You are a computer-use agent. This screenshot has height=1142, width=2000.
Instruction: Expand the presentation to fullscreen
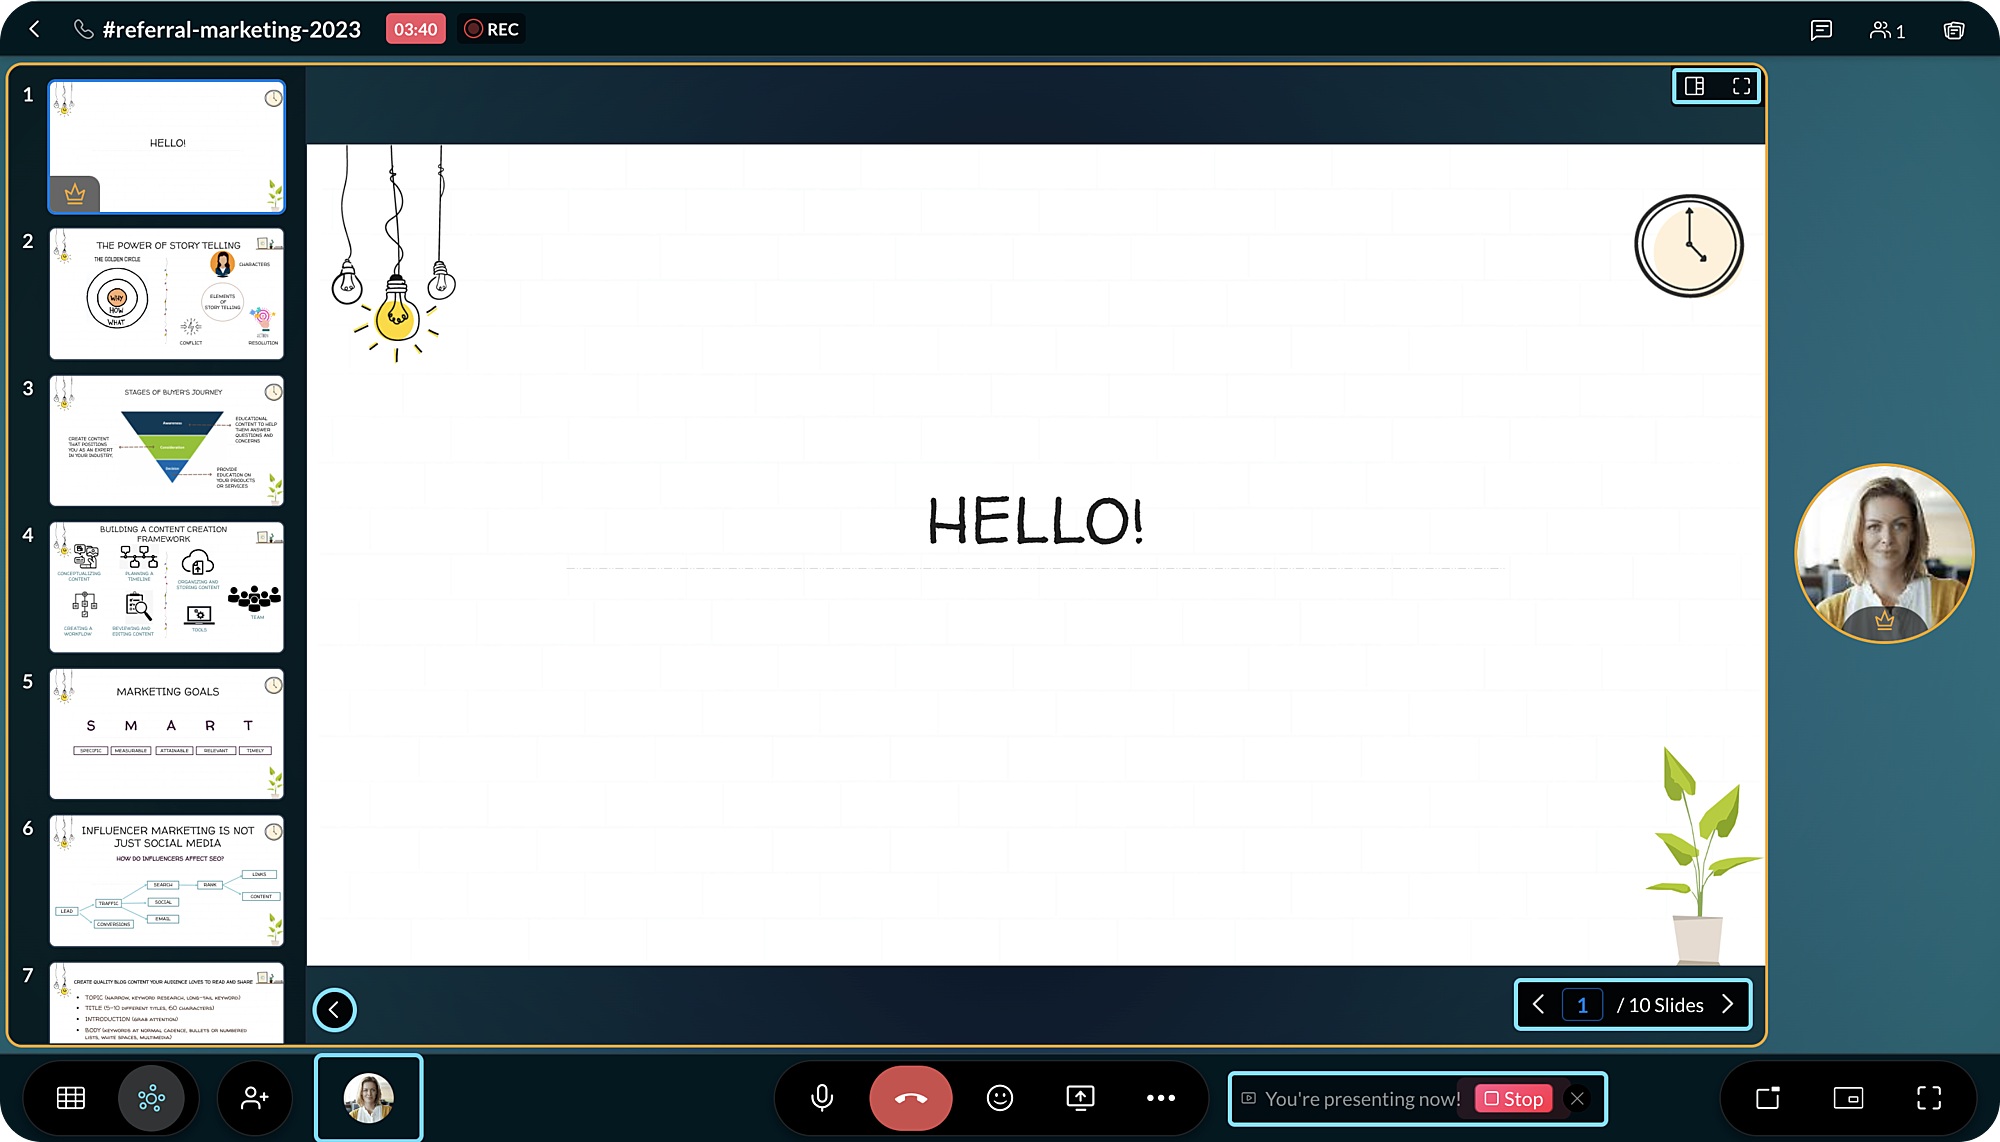pyautogui.click(x=1741, y=86)
